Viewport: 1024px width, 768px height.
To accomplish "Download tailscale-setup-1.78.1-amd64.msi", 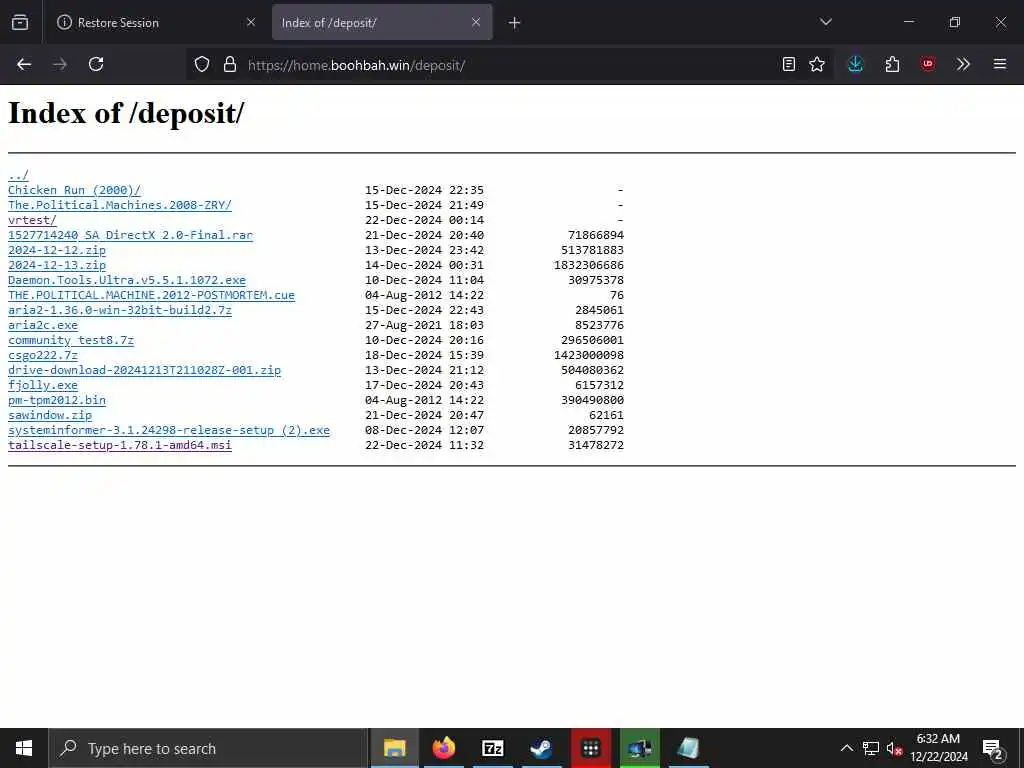I will [x=120, y=445].
